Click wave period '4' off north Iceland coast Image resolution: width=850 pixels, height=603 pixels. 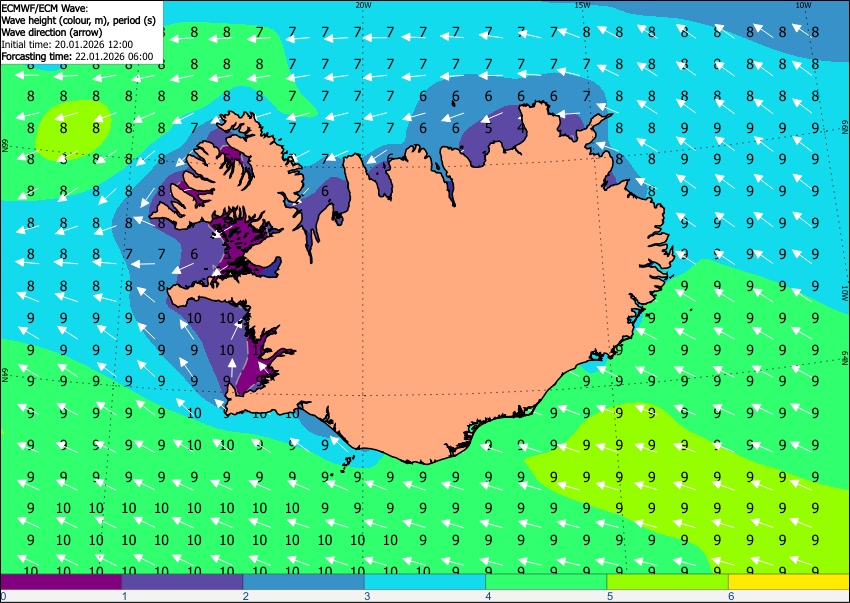pyautogui.click(x=521, y=129)
